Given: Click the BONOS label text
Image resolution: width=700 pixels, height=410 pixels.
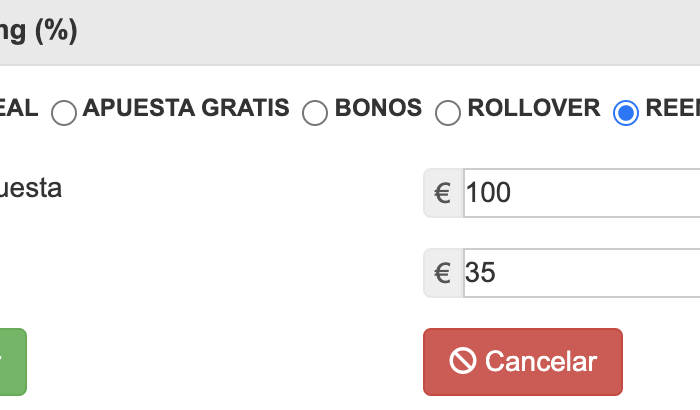Looking at the screenshot, I should click(378, 108).
